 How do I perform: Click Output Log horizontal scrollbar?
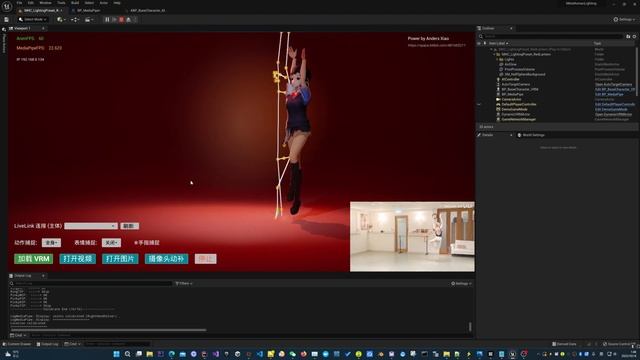coord(108,330)
